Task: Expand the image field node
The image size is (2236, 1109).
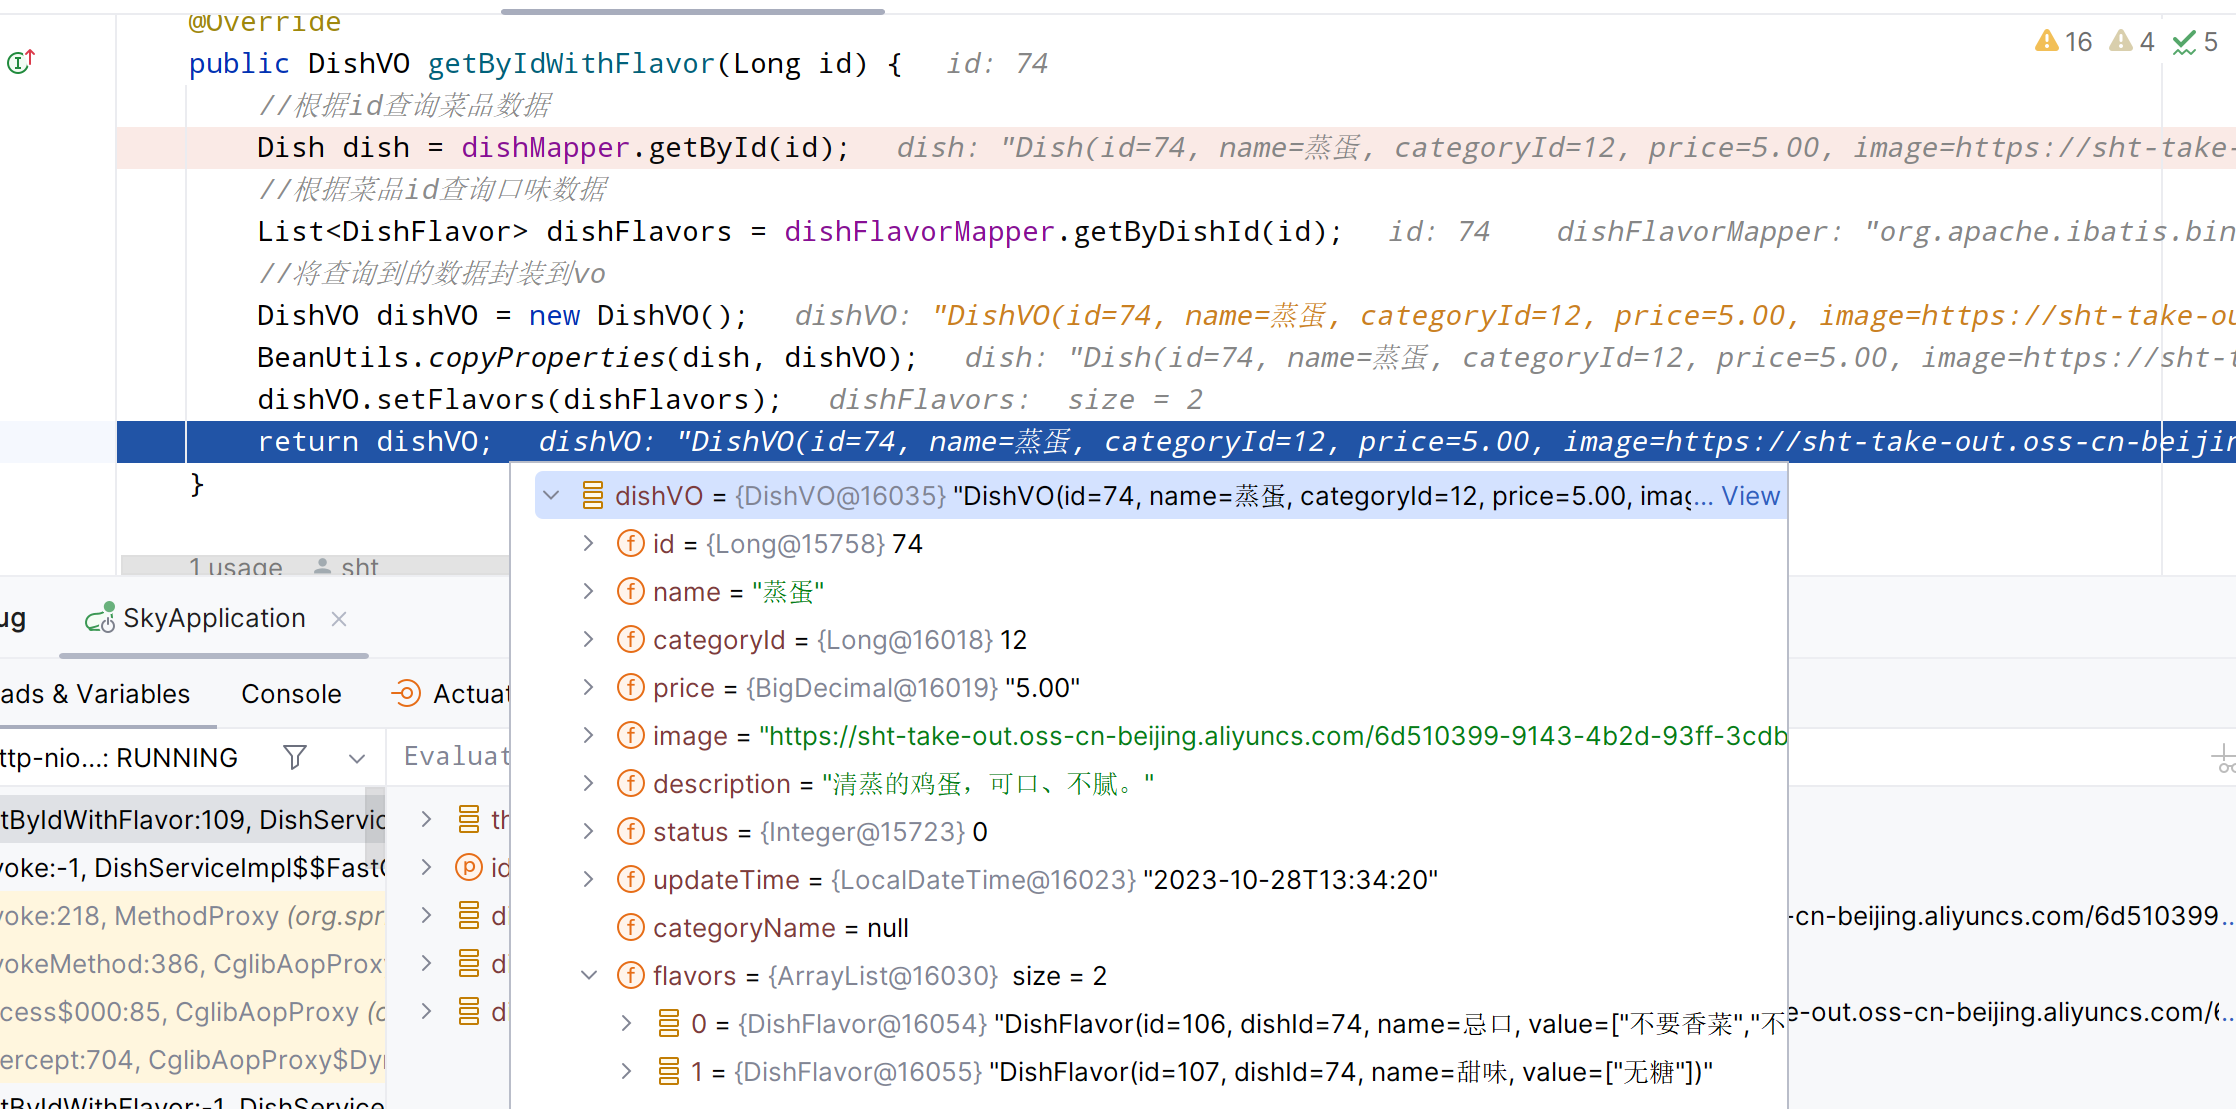Action: click(x=588, y=735)
